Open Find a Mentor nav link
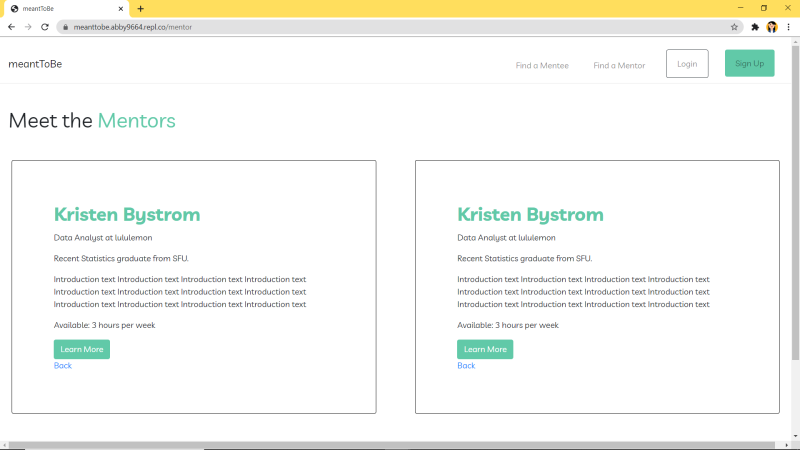Viewport: 800px width, 450px height. pyautogui.click(x=619, y=65)
